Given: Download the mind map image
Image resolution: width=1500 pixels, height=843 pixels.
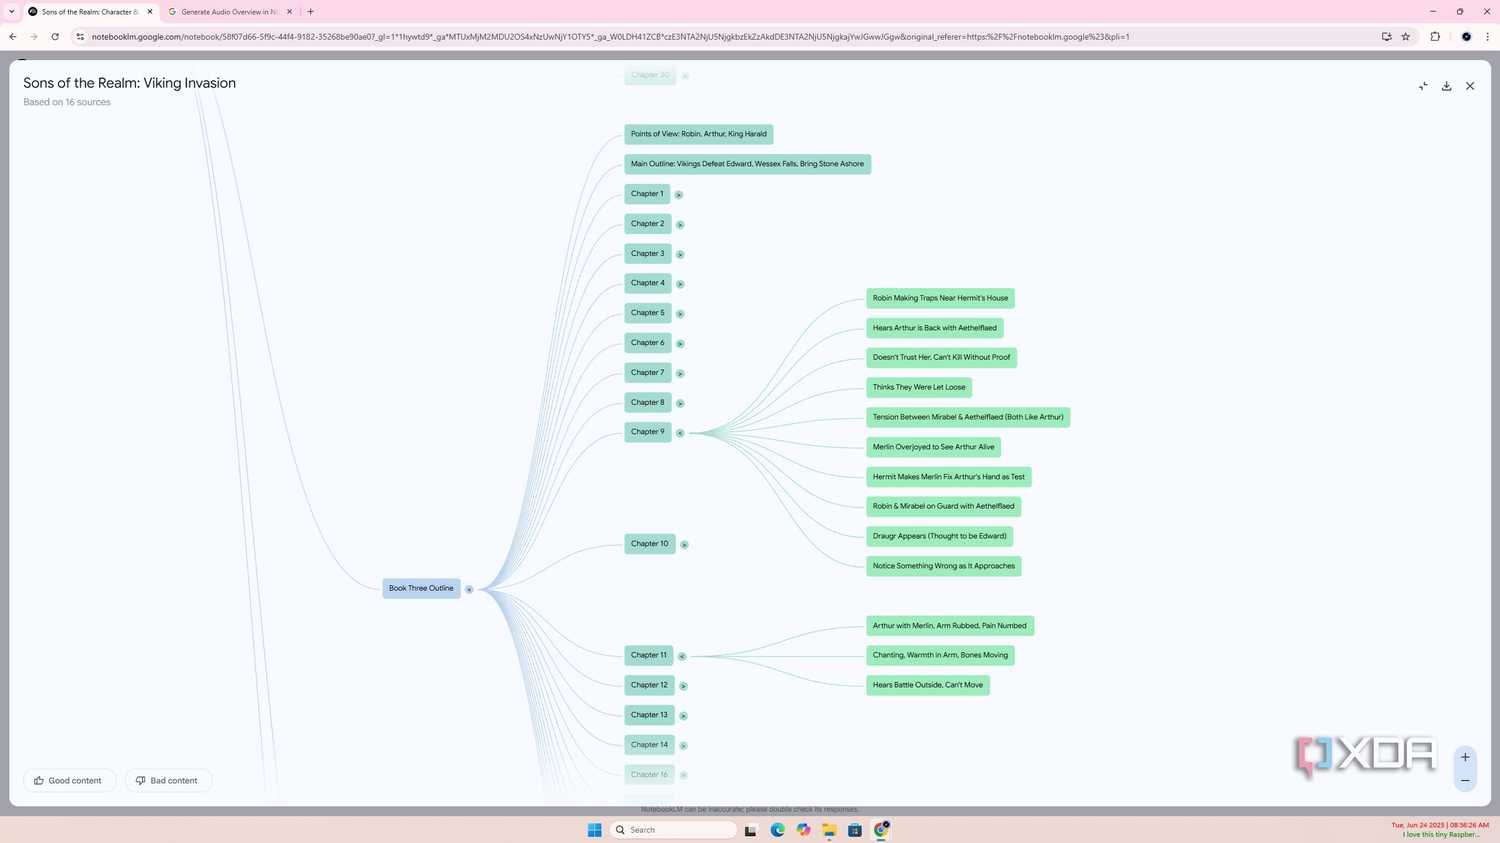Looking at the screenshot, I should (x=1446, y=86).
